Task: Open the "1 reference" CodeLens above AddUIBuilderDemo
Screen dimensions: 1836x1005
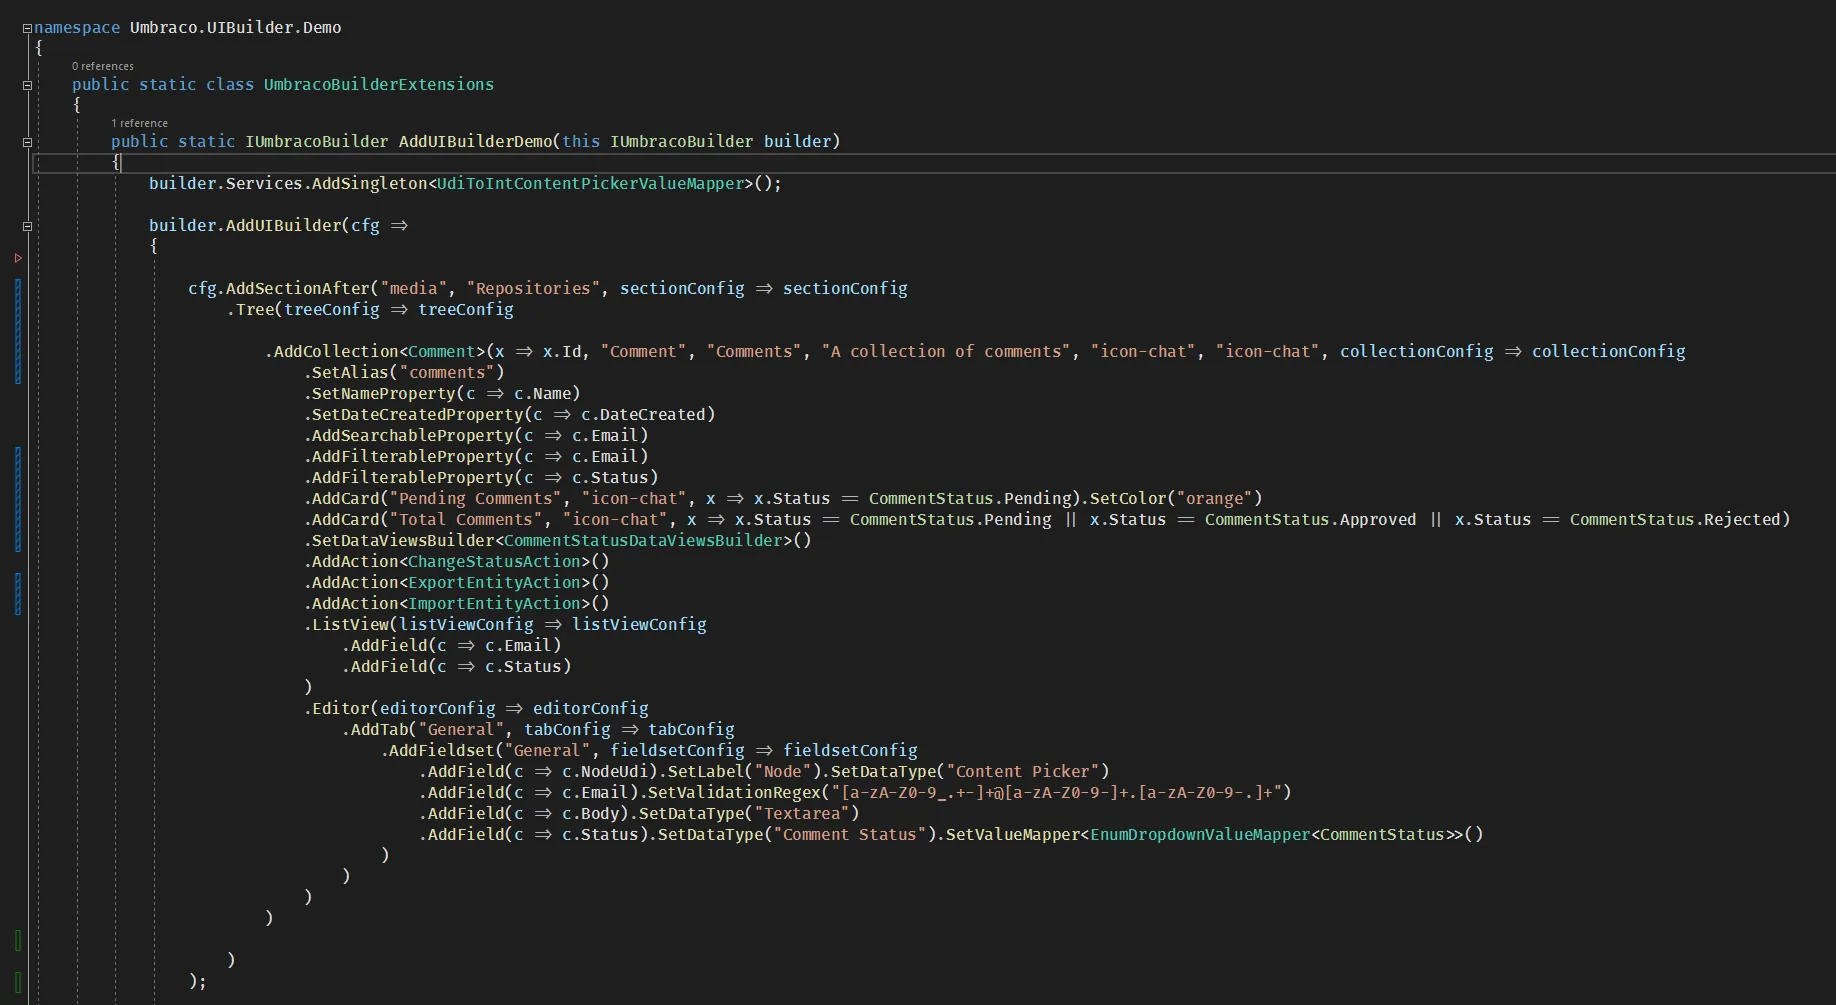Action: tap(139, 123)
